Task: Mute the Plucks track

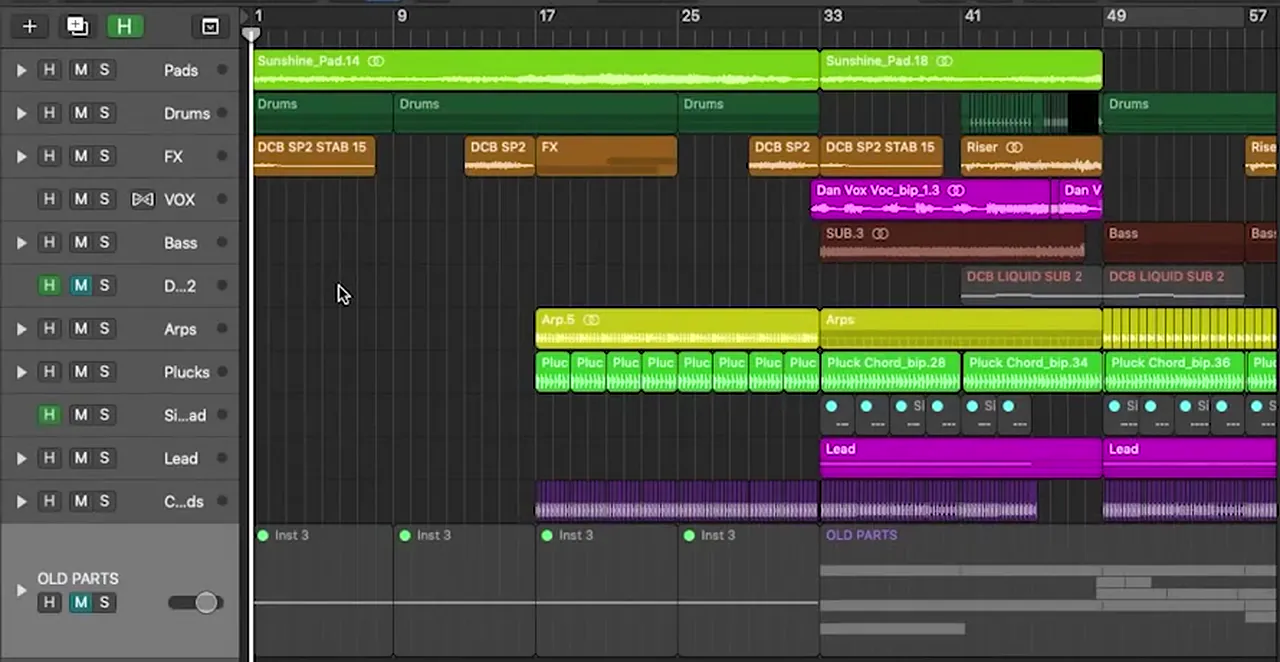Action: [x=80, y=371]
